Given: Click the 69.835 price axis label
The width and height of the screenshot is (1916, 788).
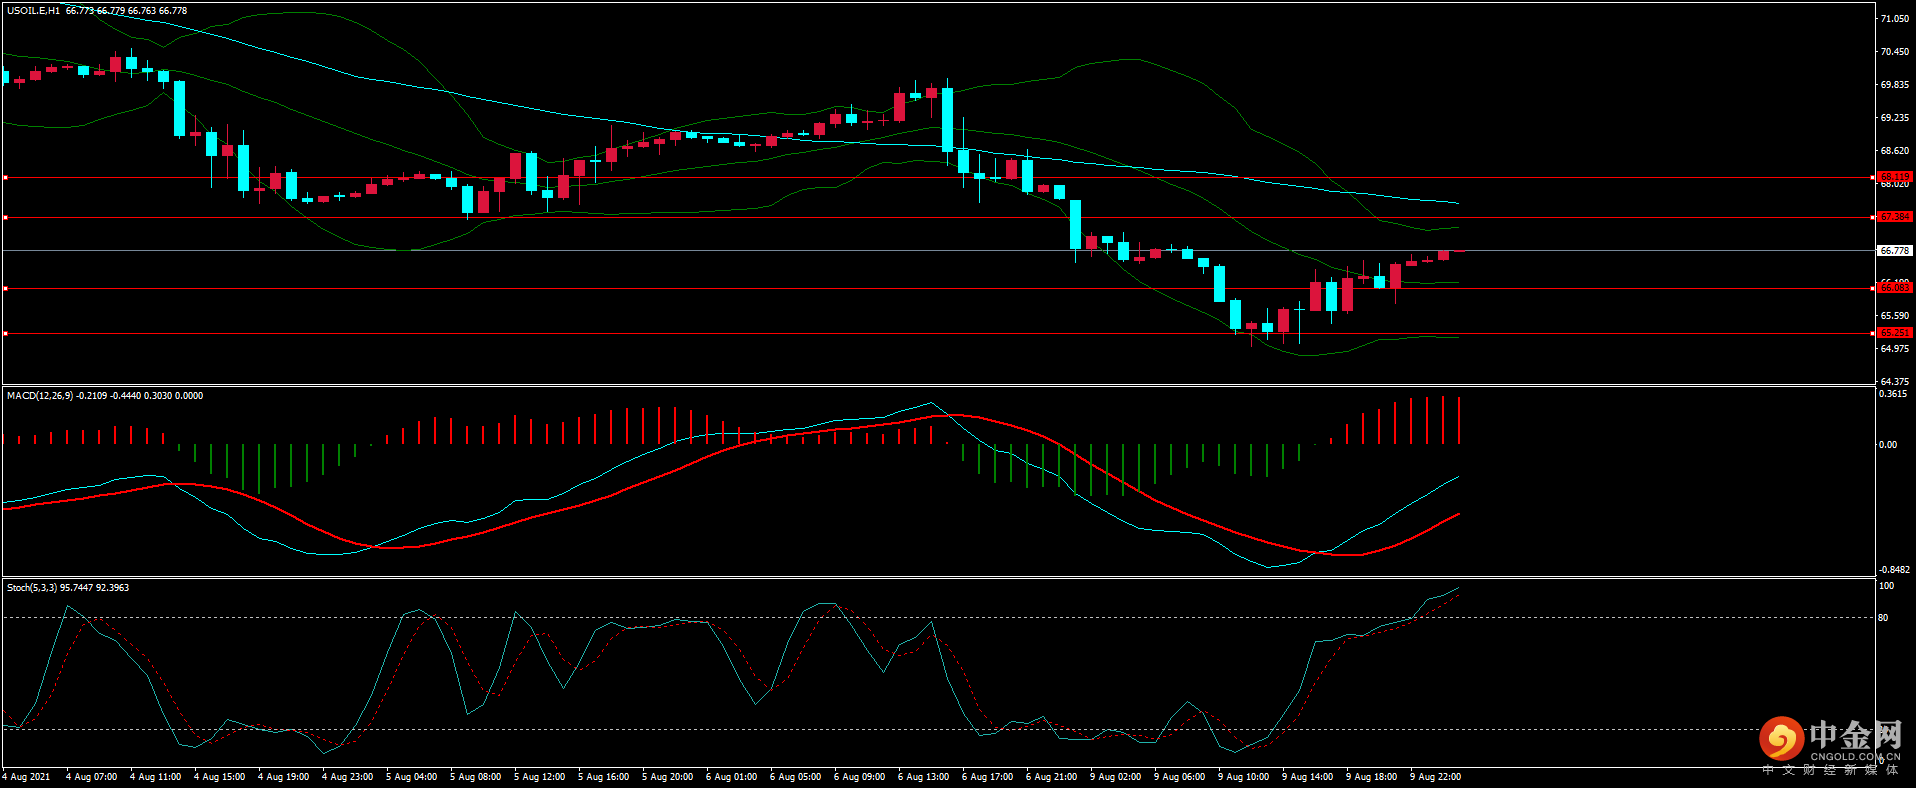Looking at the screenshot, I should pyautogui.click(x=1894, y=85).
